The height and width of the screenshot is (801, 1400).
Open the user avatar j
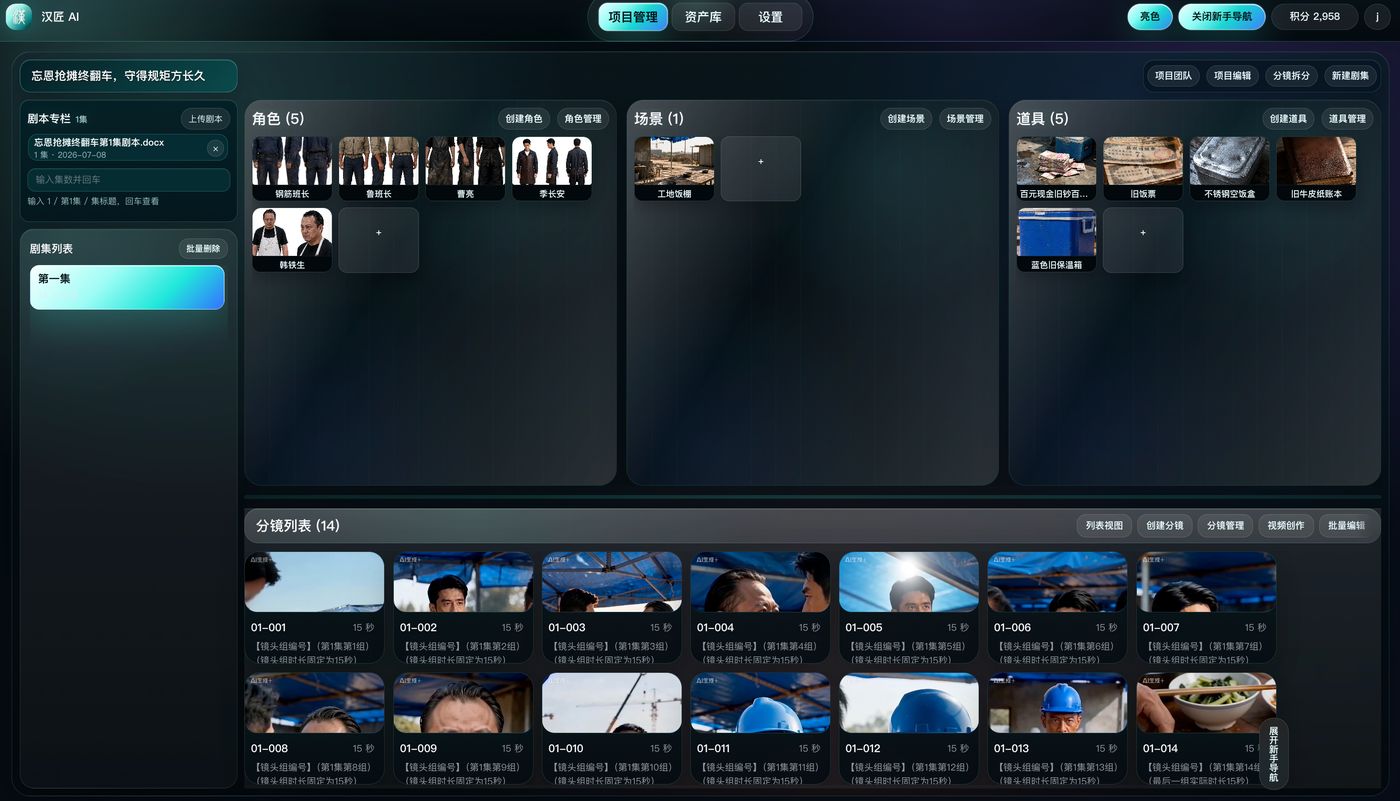1377,17
